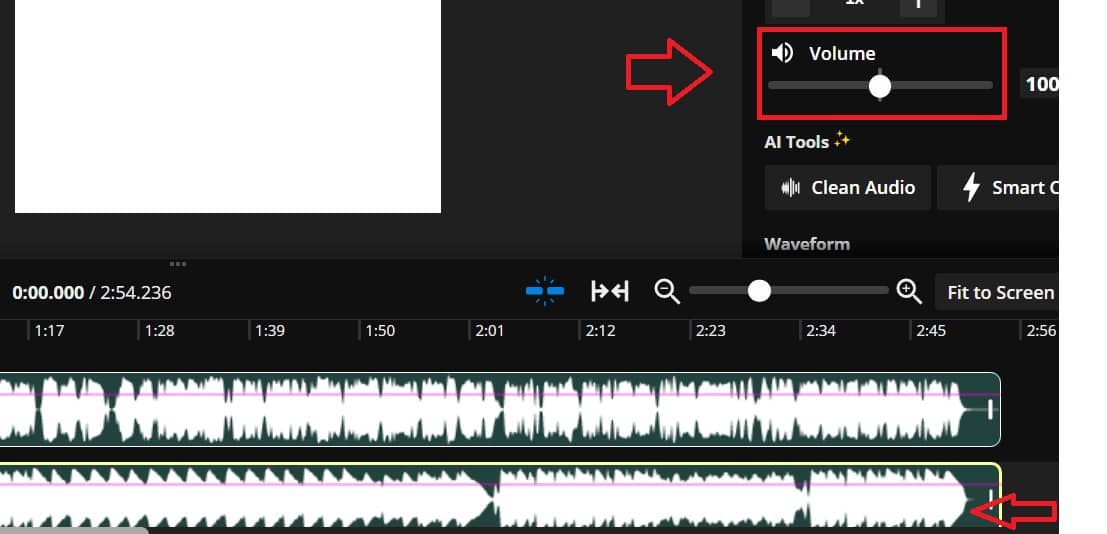Screen dimensions: 1107x534
Task: Click the 2:54.236 total duration text
Action: (136, 292)
